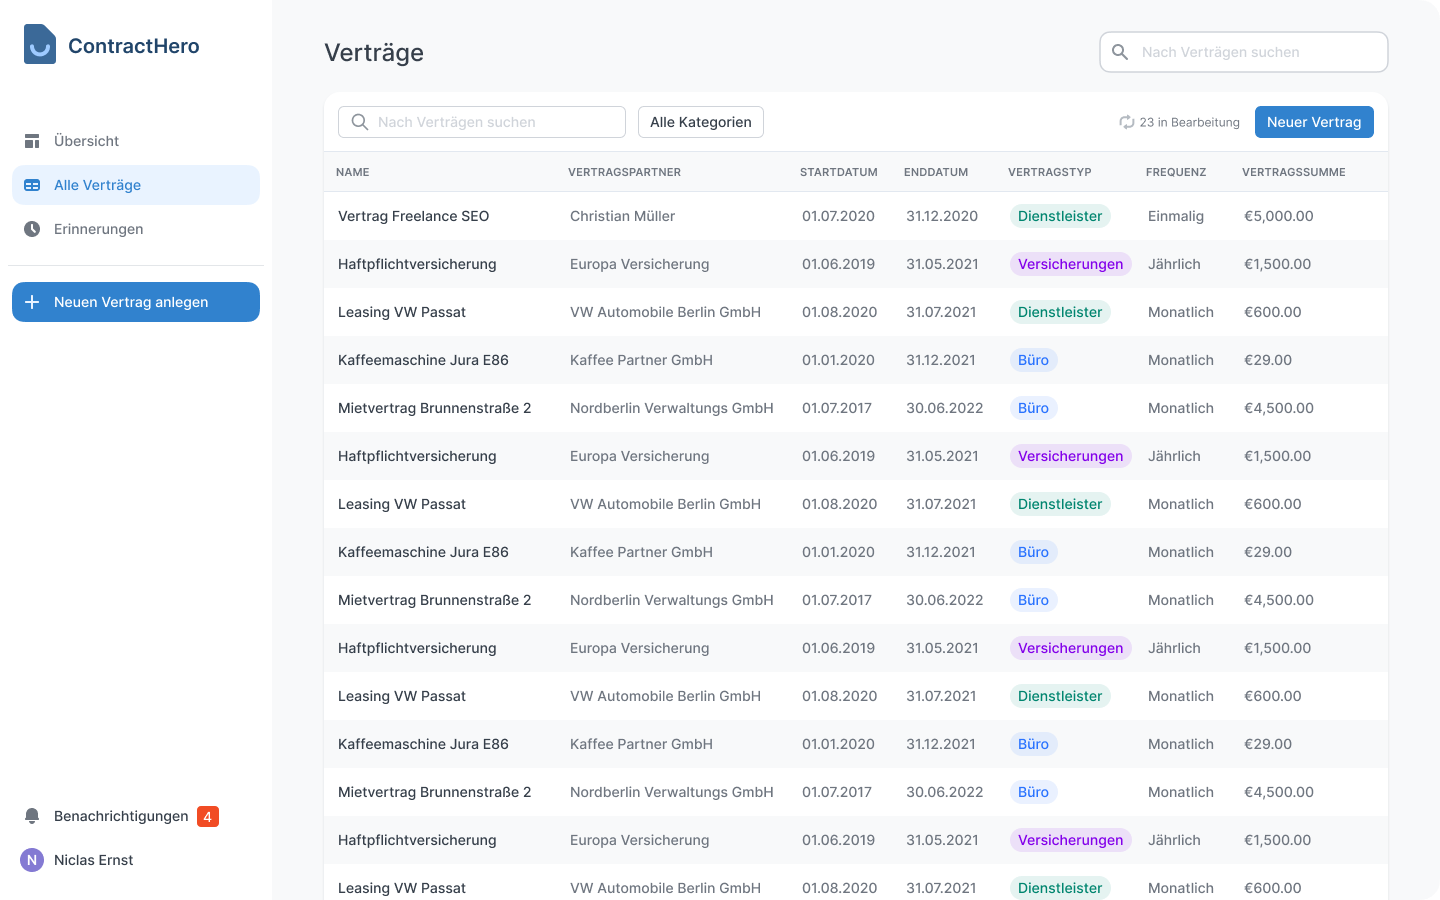Sort by VERTRAGSSUMME column header
The height and width of the screenshot is (900, 1440).
click(1294, 172)
